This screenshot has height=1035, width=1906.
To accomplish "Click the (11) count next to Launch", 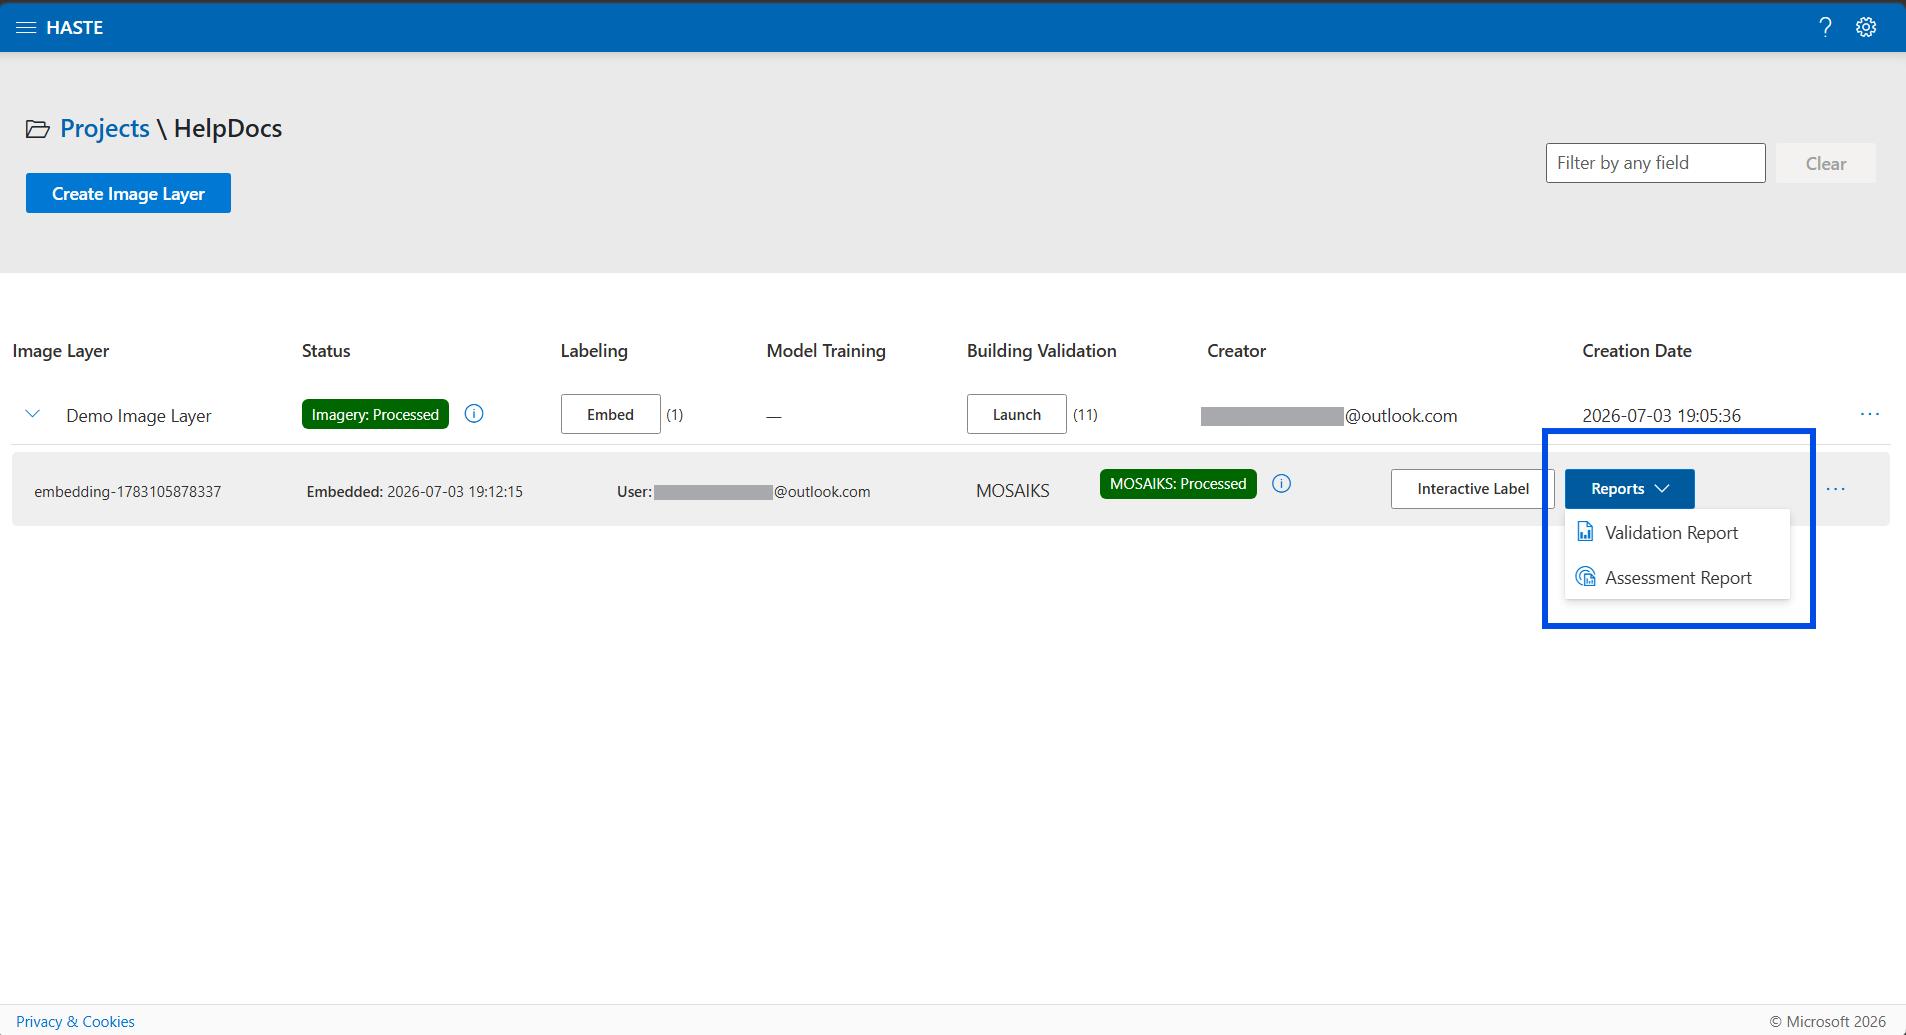I will [x=1085, y=414].
